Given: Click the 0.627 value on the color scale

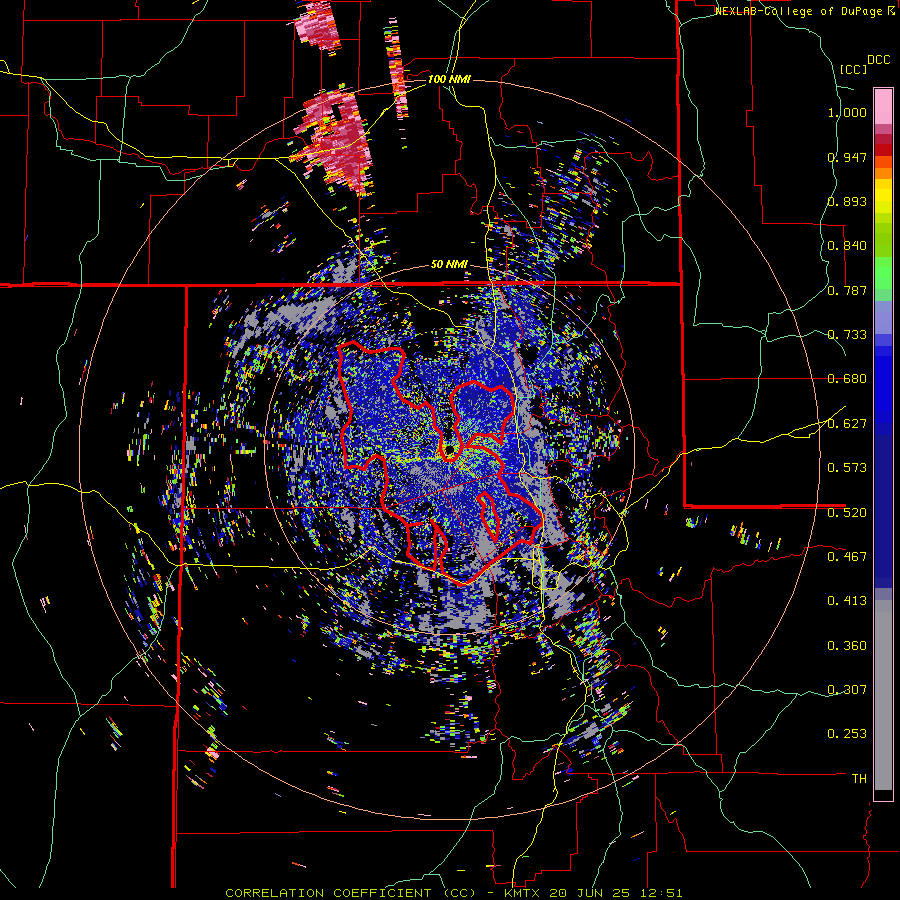Looking at the screenshot, I should 847,424.
